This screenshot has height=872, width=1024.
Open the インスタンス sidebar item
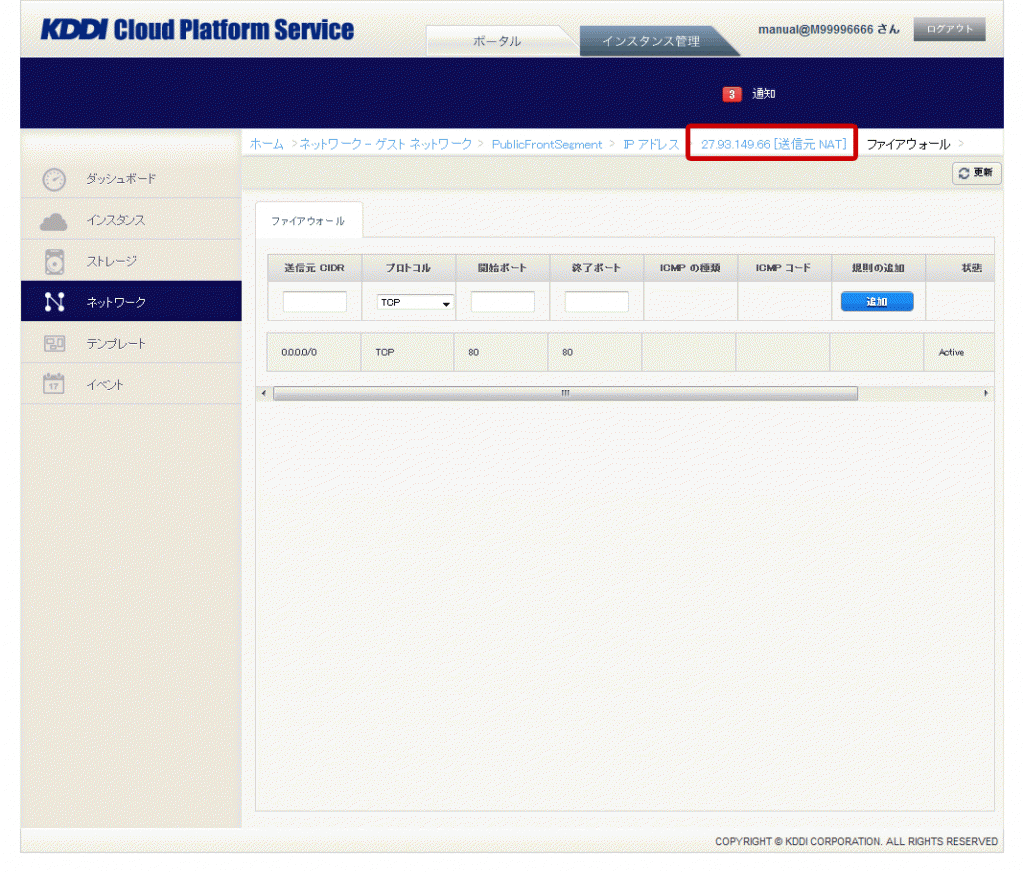click(x=131, y=219)
